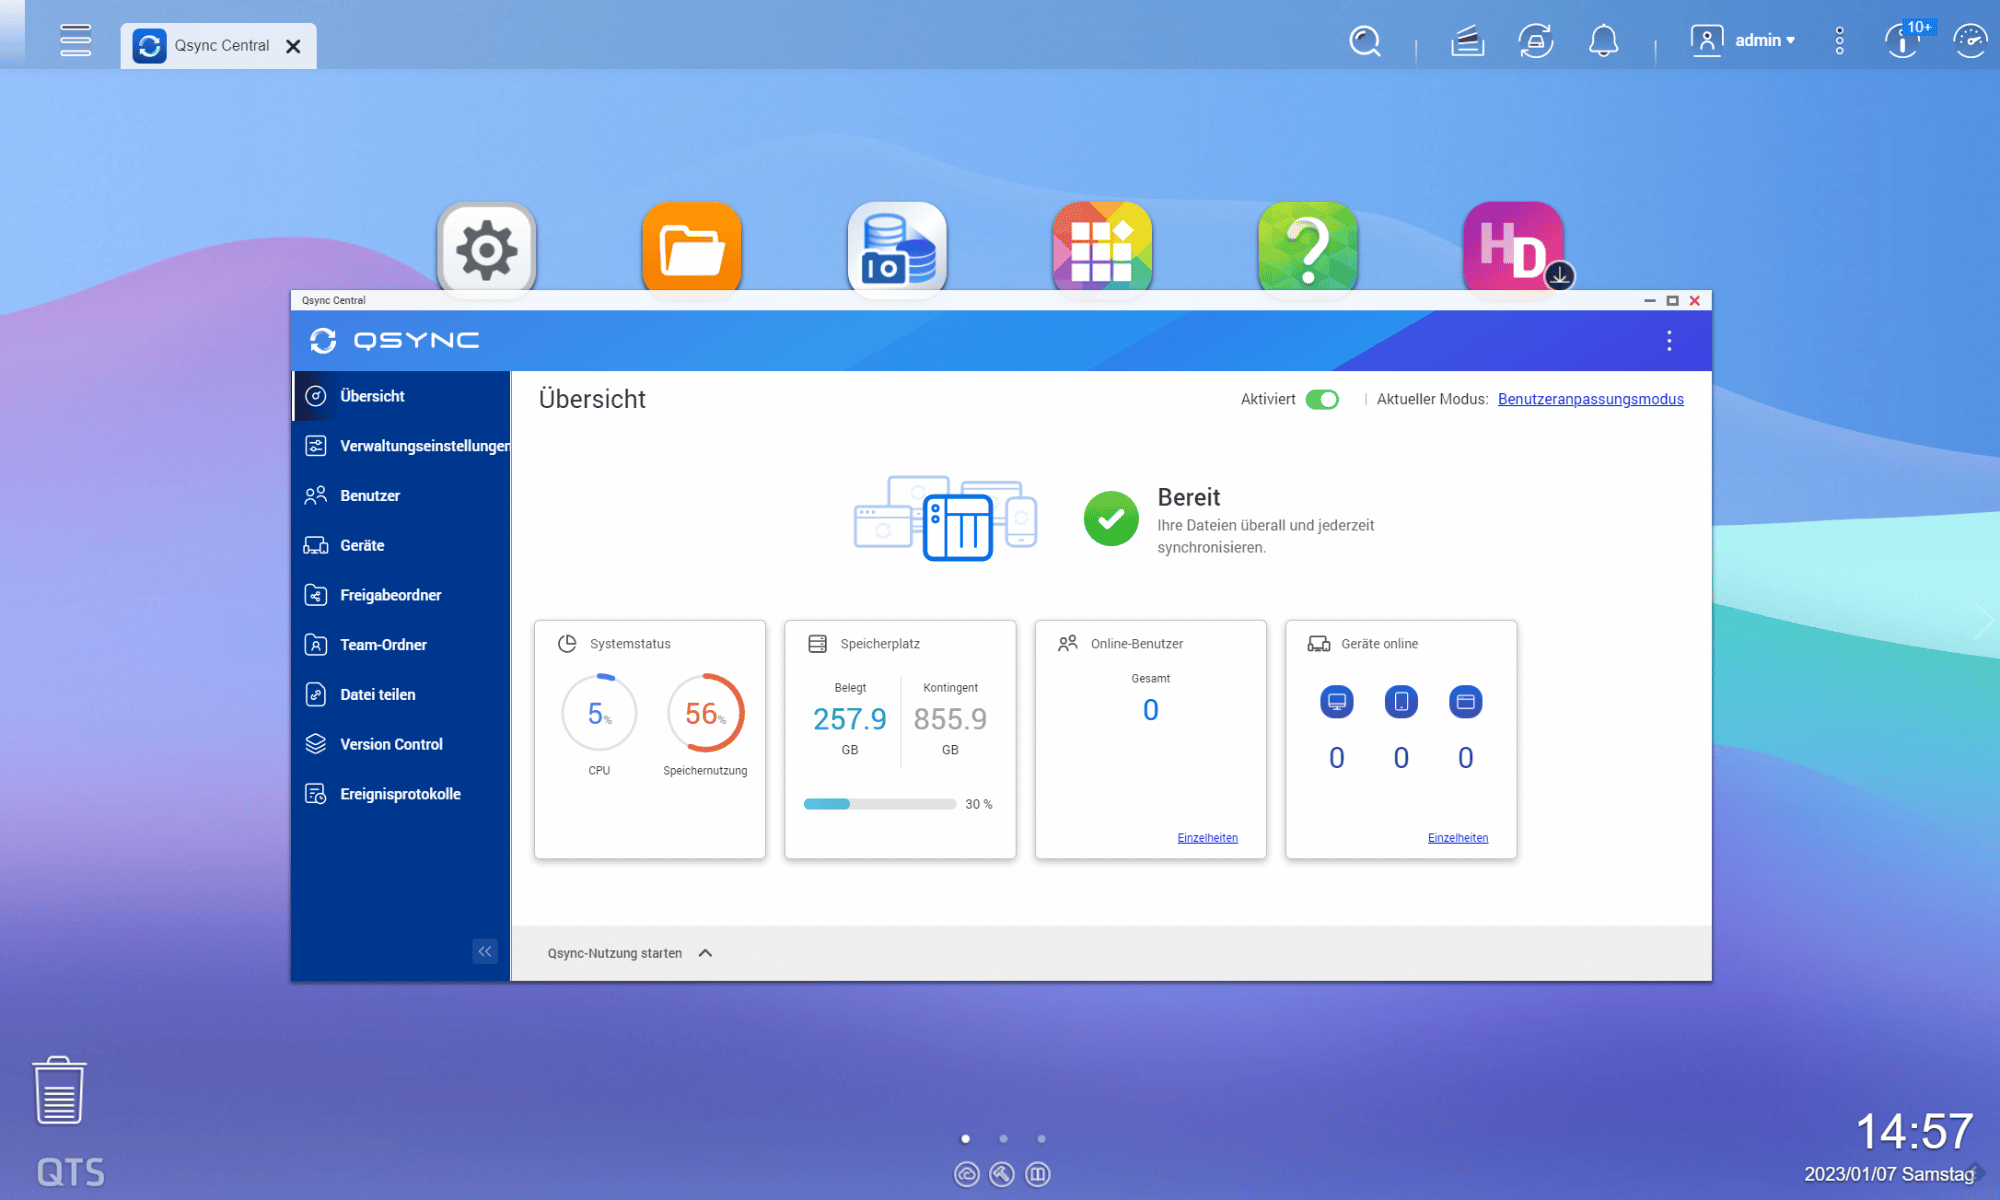Image resolution: width=2000 pixels, height=1200 pixels.
Task: Open the Benutzer menu item
Action: pyautogui.click(x=369, y=496)
